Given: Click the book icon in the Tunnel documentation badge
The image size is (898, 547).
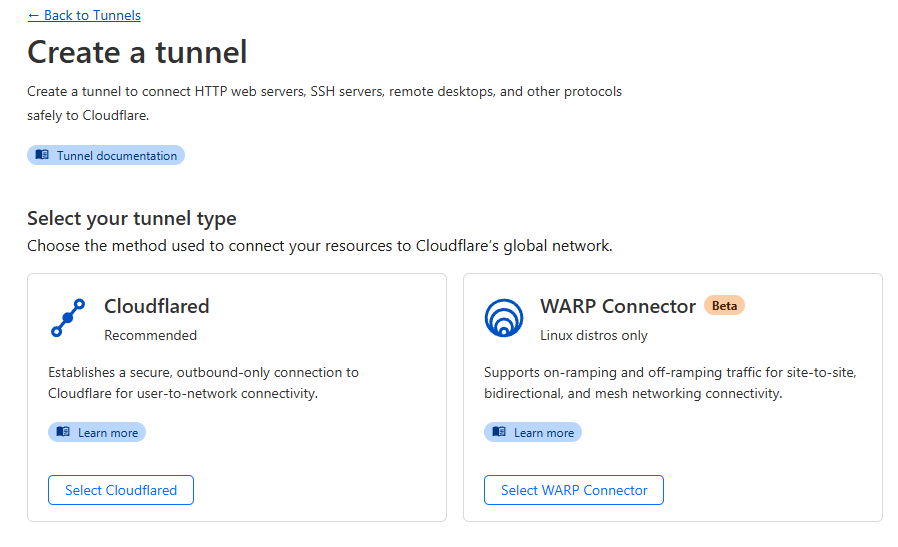Looking at the screenshot, I should (x=42, y=155).
